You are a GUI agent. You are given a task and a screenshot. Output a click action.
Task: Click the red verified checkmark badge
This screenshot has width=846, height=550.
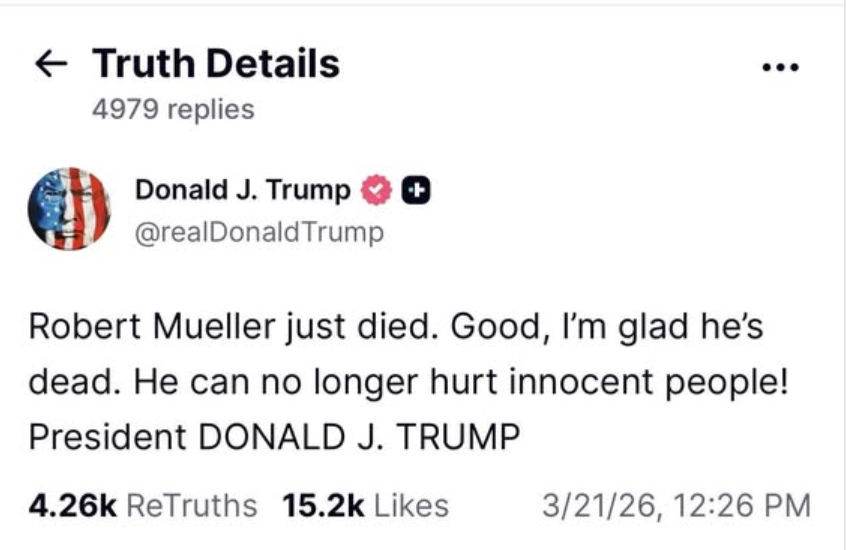tap(375, 190)
